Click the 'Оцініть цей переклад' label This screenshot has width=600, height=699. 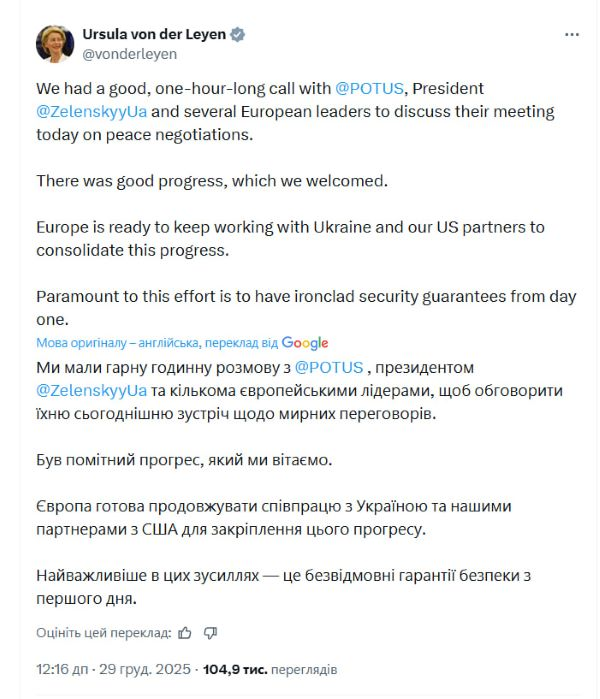(x=101, y=632)
